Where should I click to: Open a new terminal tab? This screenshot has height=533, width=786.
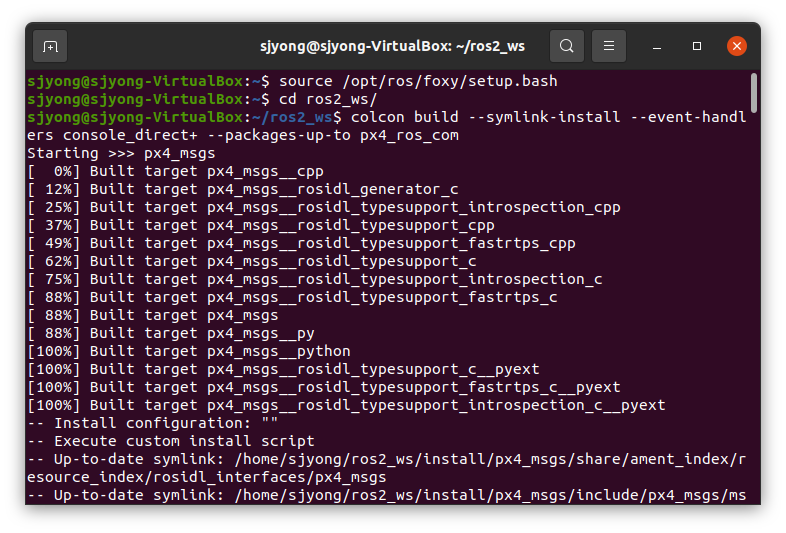[x=50, y=46]
